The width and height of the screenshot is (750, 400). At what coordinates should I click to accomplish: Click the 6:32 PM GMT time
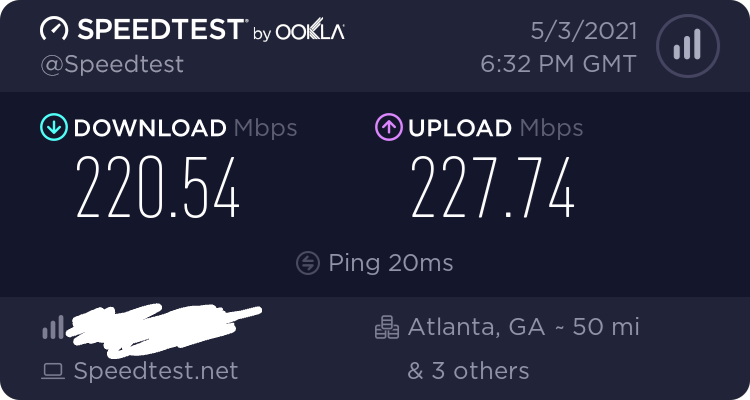559,64
